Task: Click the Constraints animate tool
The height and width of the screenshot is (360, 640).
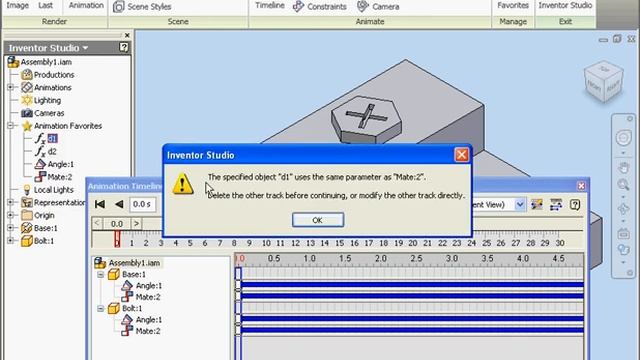Action: click(320, 7)
